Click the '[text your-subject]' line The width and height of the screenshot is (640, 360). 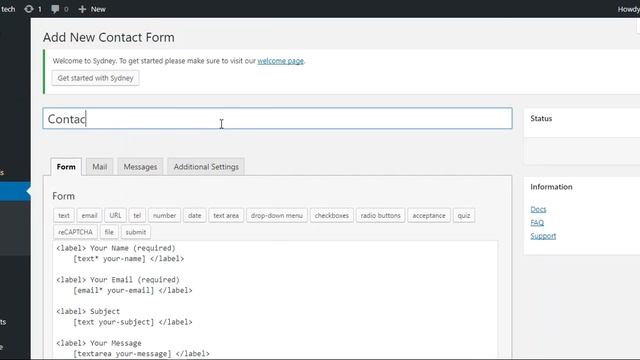133,322
